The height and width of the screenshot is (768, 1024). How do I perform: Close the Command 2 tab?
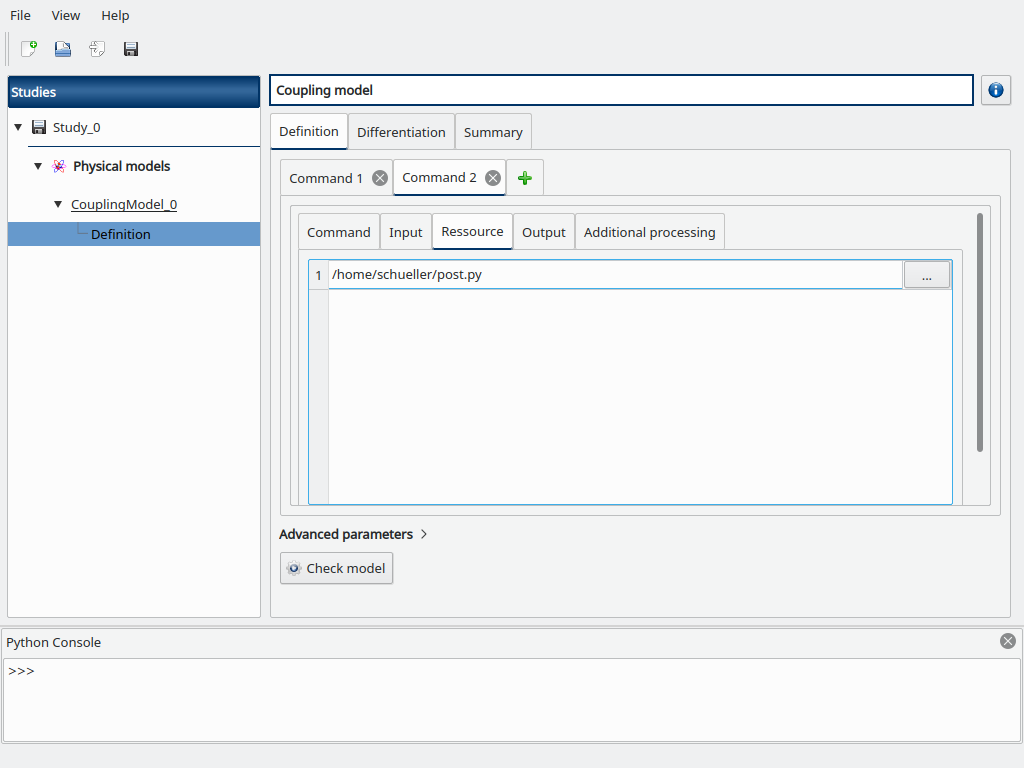493,178
